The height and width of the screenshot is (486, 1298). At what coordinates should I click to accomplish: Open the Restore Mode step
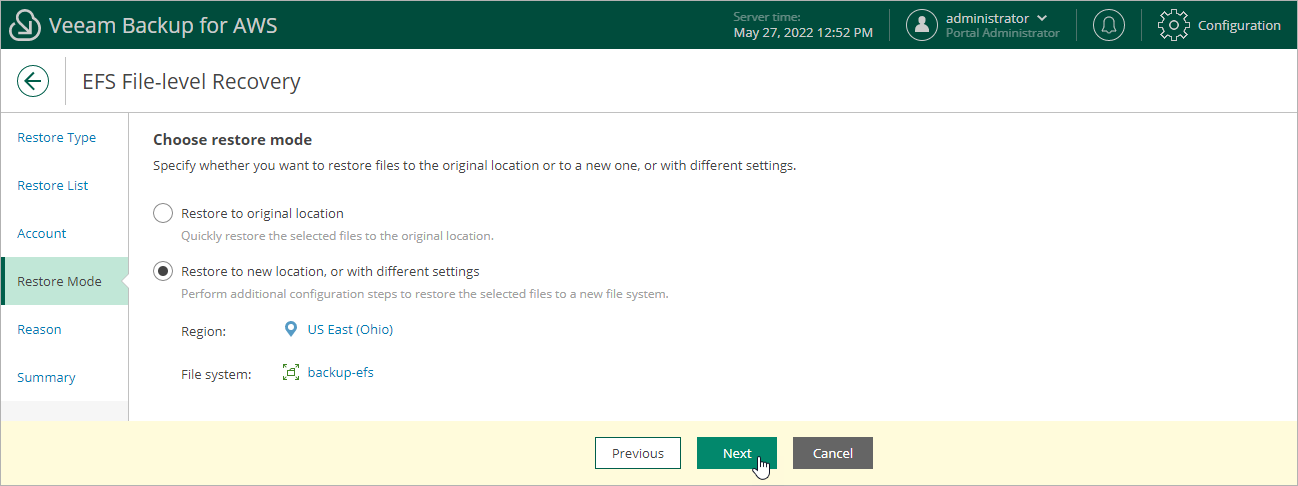64,281
